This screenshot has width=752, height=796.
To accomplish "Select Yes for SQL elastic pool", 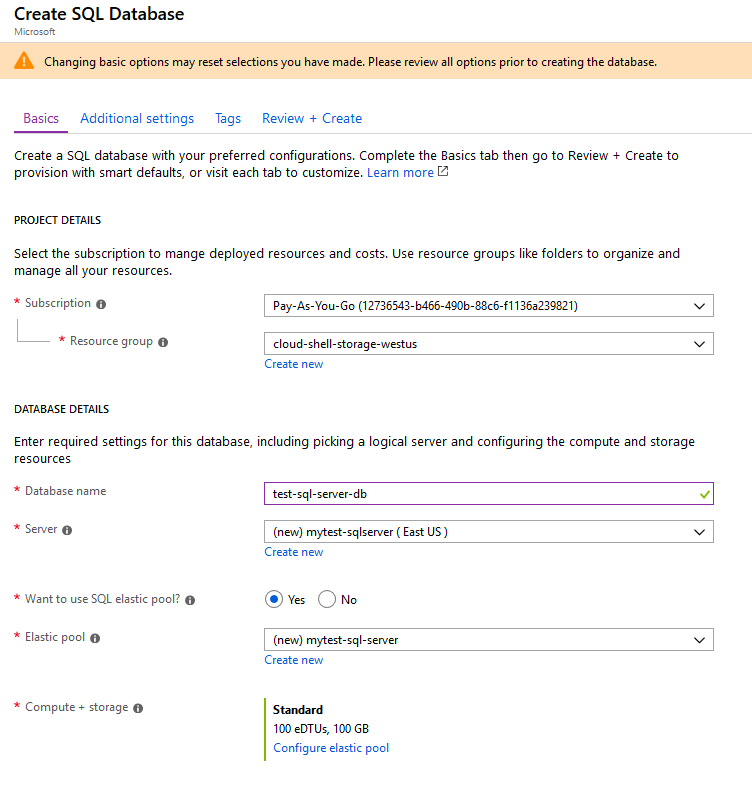I will [274, 600].
